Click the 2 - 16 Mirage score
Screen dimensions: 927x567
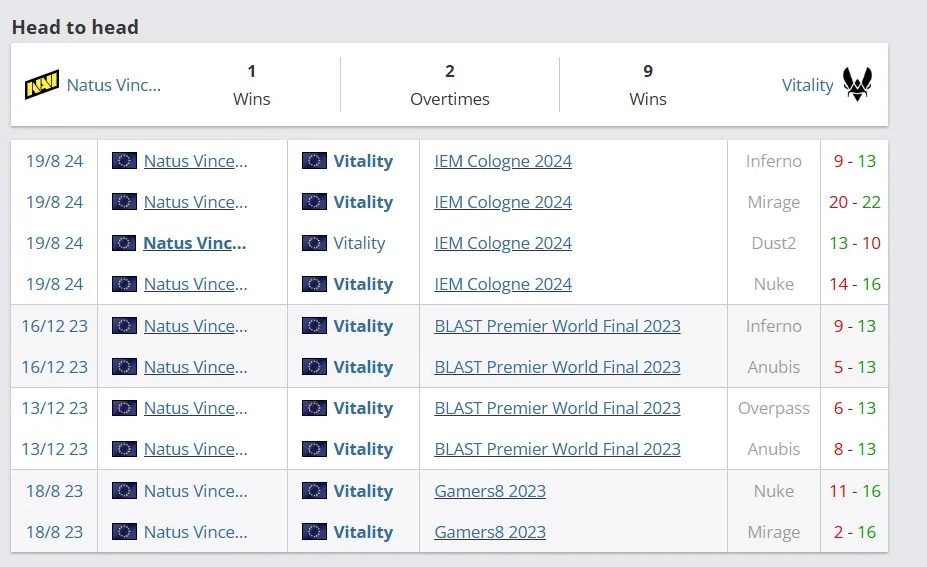click(x=855, y=532)
